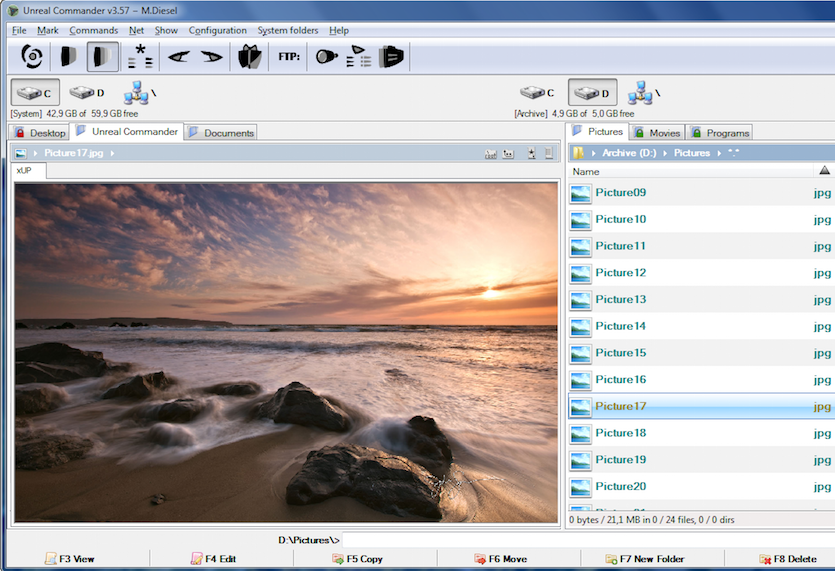Open the Help menu
This screenshot has height=571, width=835.
[x=339, y=30]
